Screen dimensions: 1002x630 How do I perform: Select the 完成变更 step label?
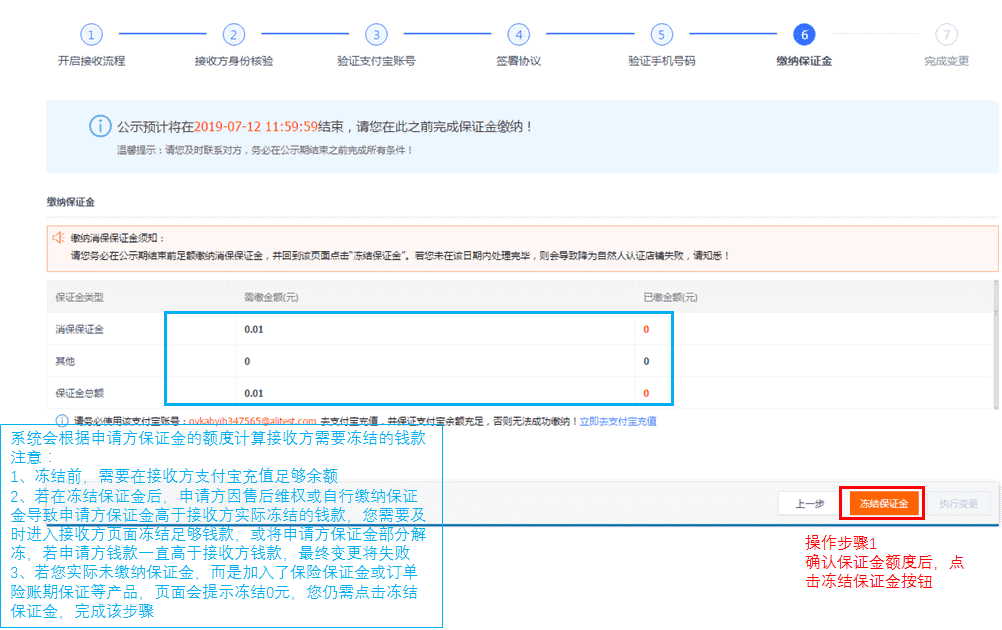pyautogui.click(x=946, y=61)
